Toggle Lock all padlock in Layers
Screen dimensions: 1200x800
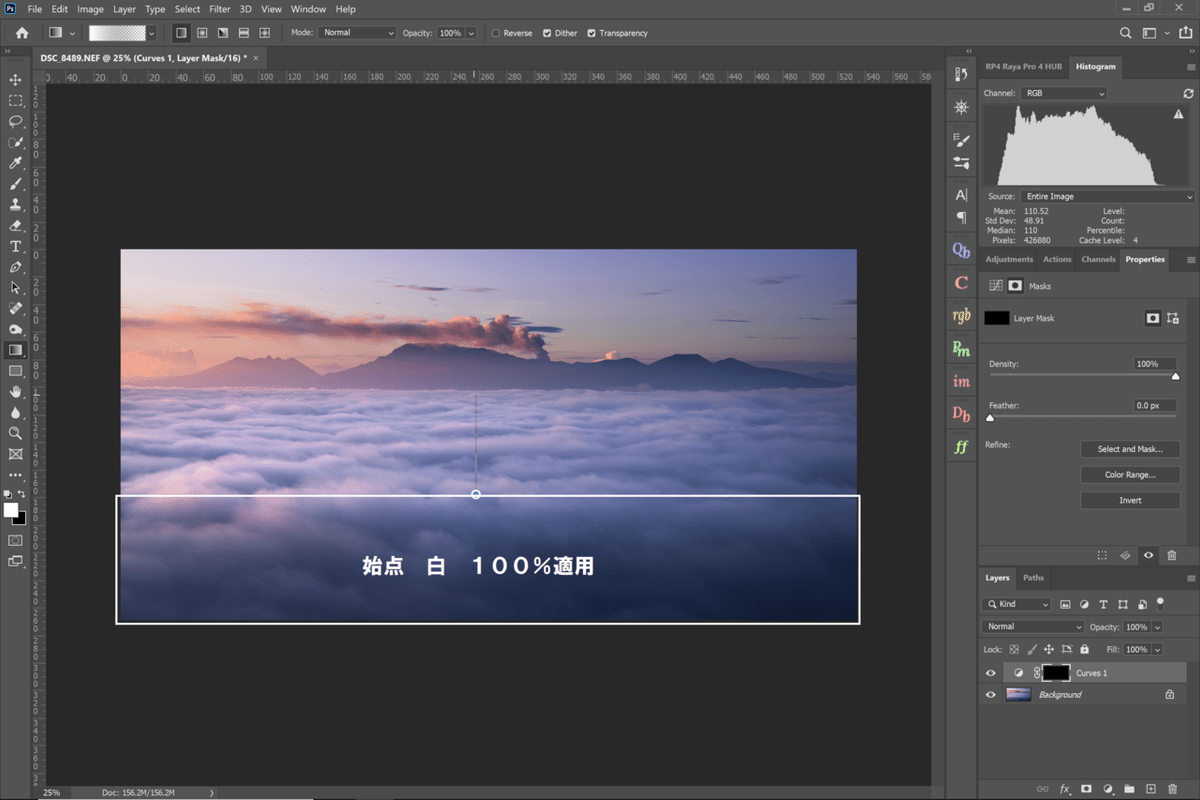(1084, 649)
